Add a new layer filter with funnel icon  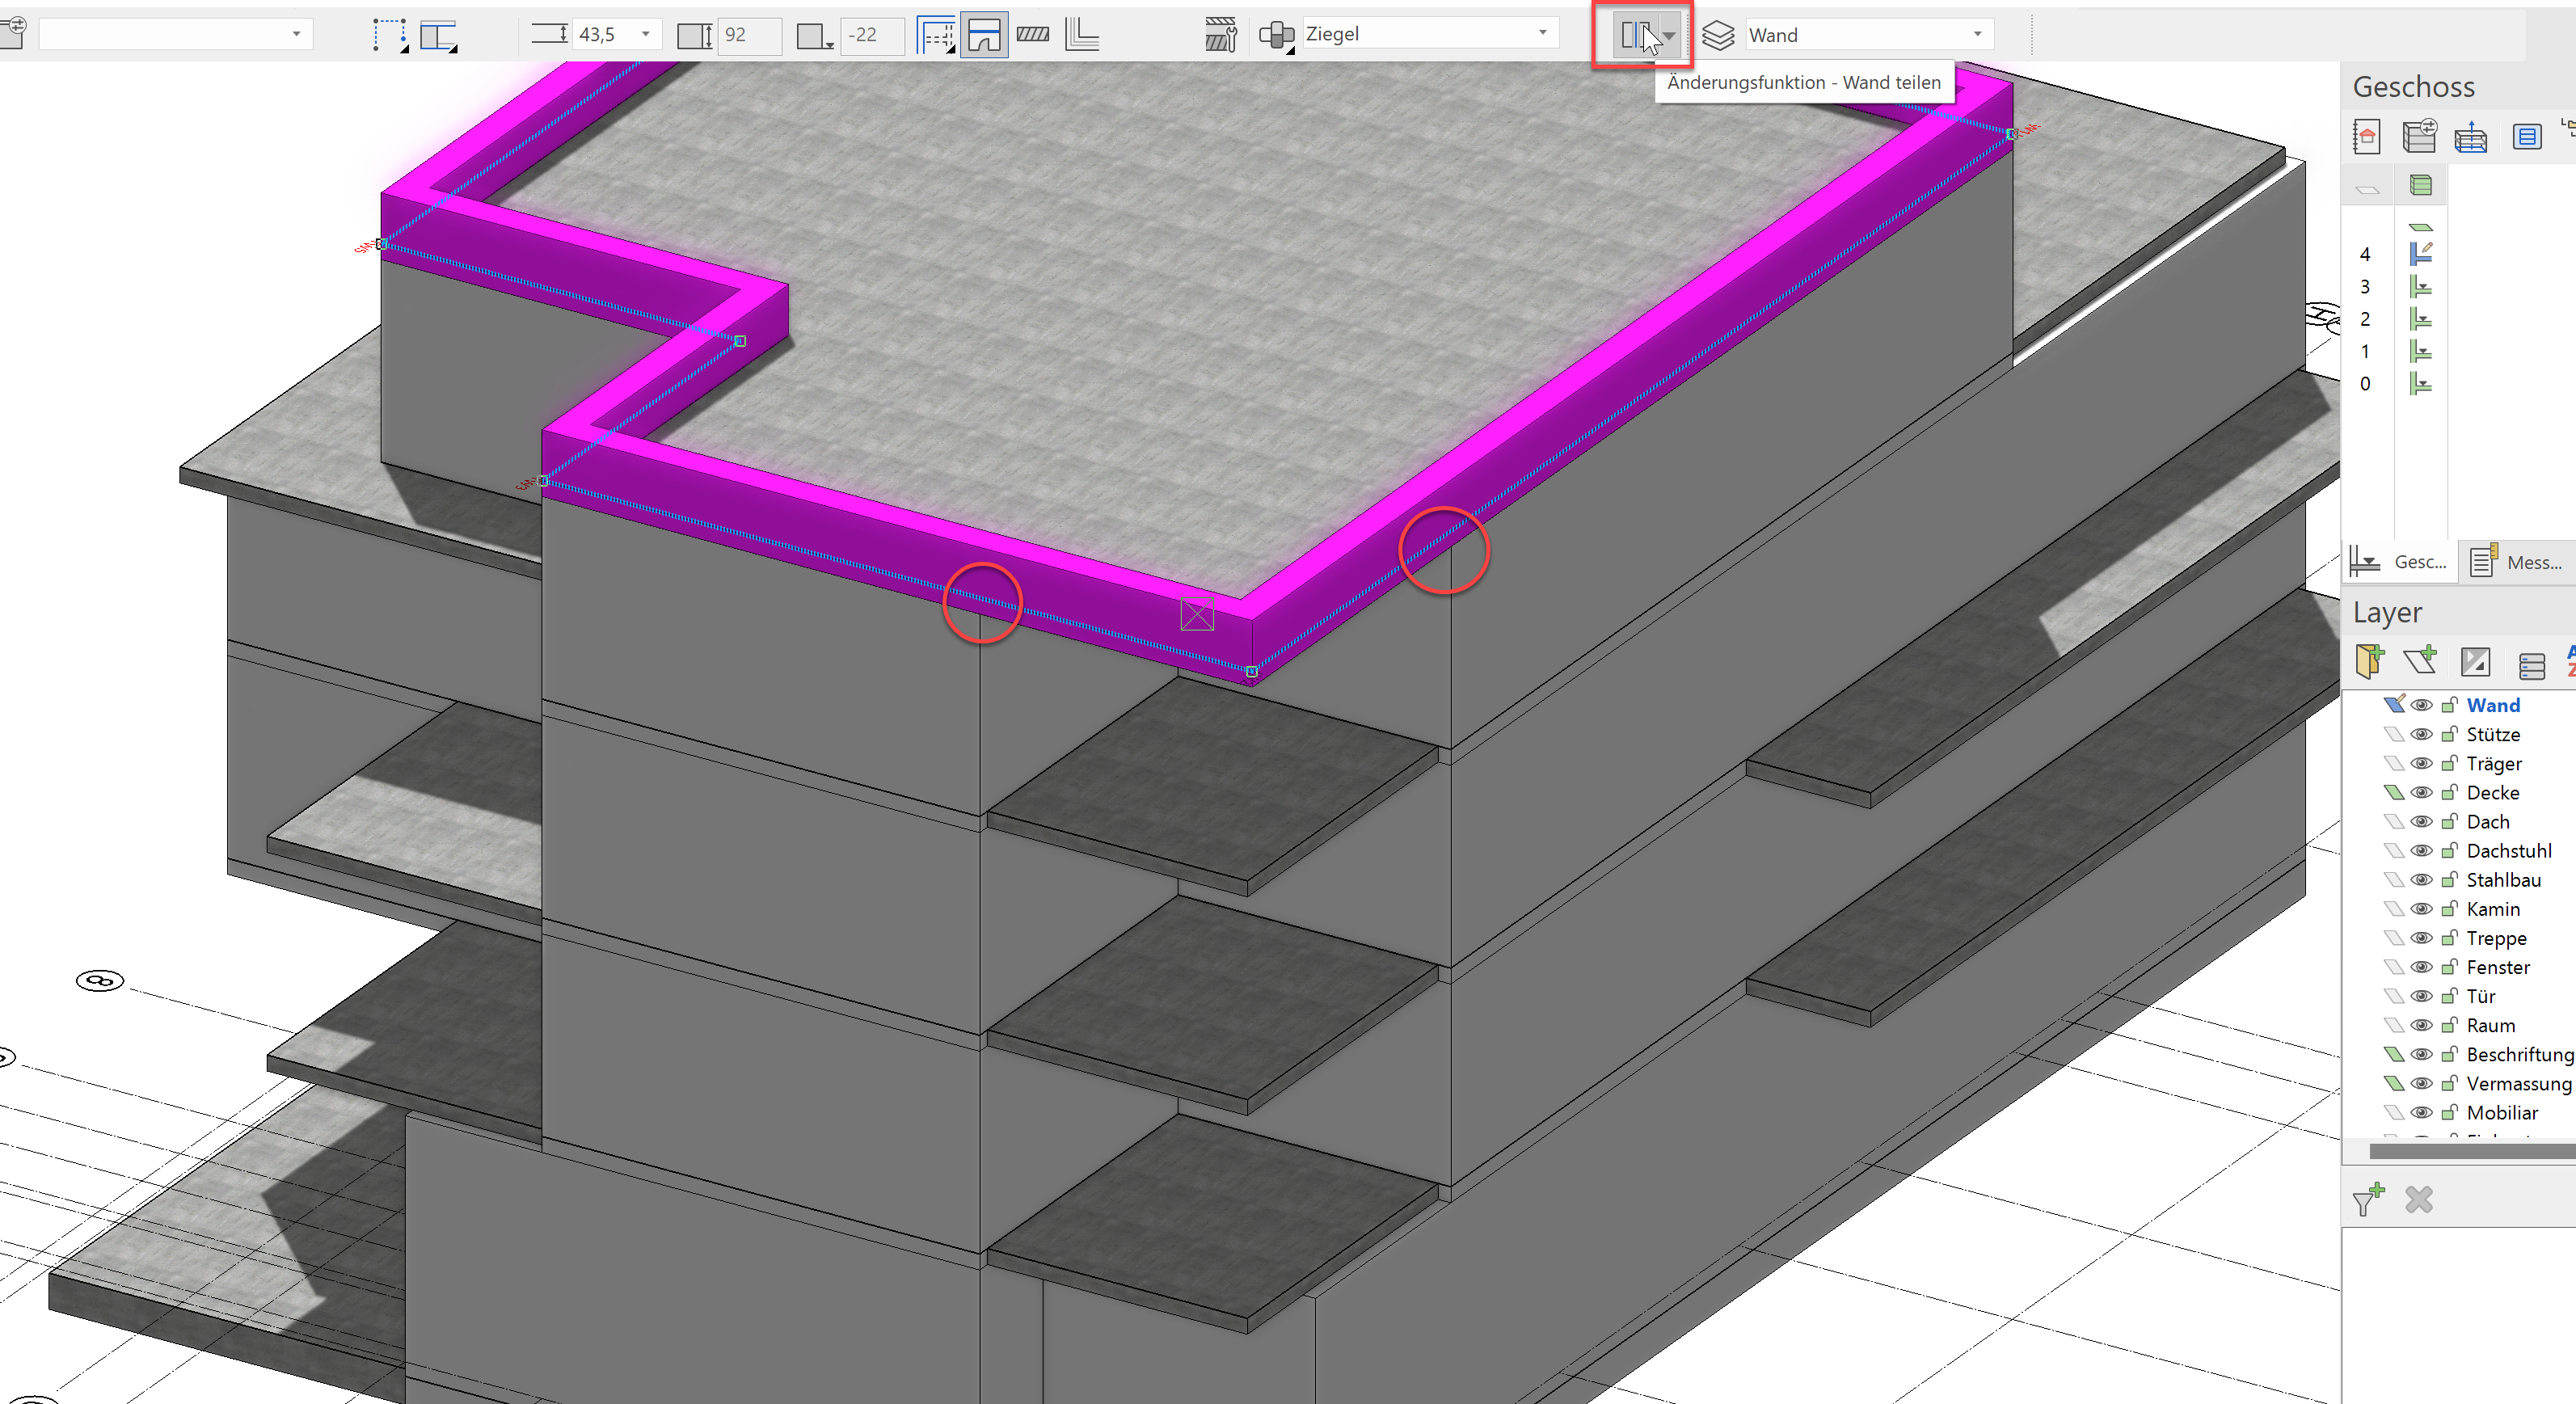click(x=2368, y=1198)
